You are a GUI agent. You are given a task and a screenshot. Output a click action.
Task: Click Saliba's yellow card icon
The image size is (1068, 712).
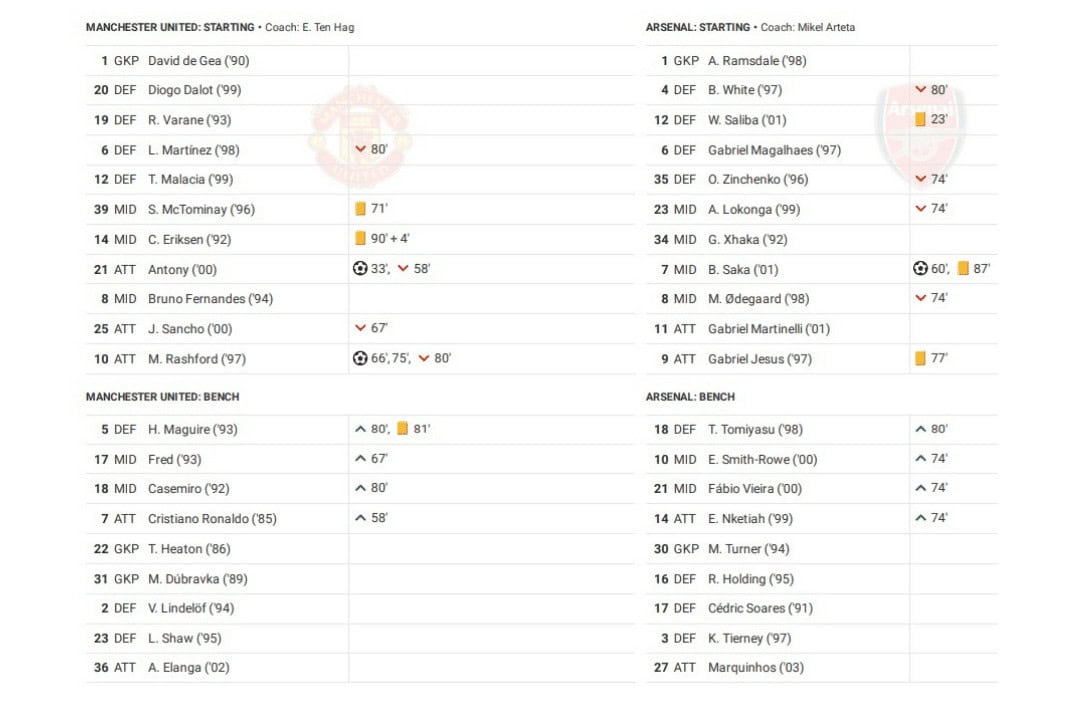coord(920,119)
